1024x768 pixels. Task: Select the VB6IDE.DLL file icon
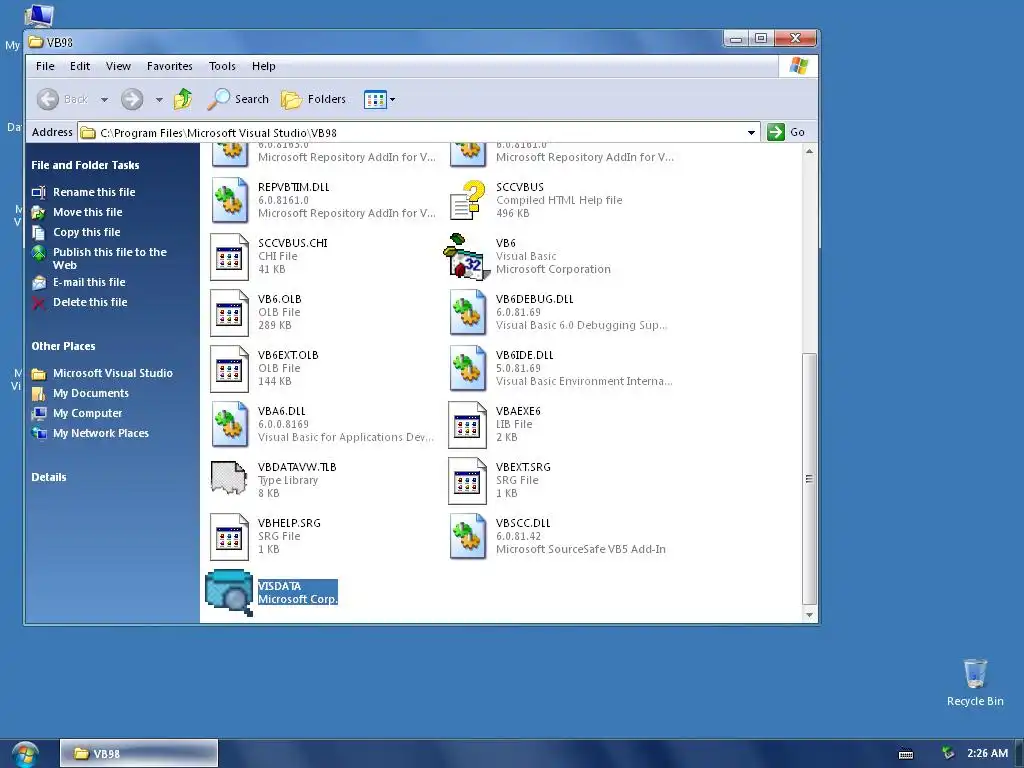(468, 369)
